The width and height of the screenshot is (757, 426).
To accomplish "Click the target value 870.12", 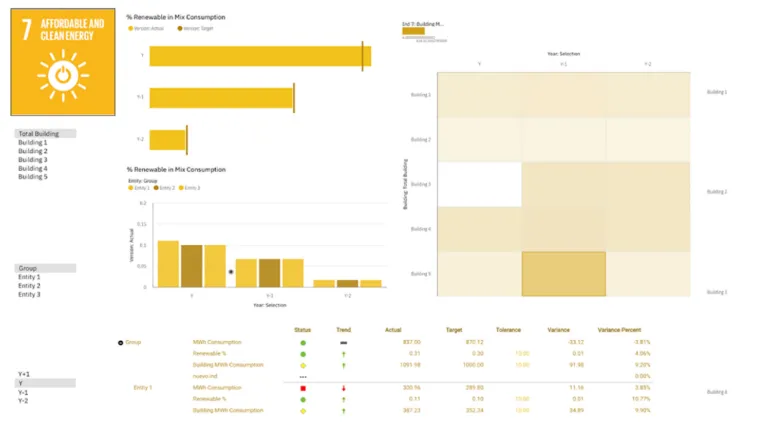I will pos(475,342).
